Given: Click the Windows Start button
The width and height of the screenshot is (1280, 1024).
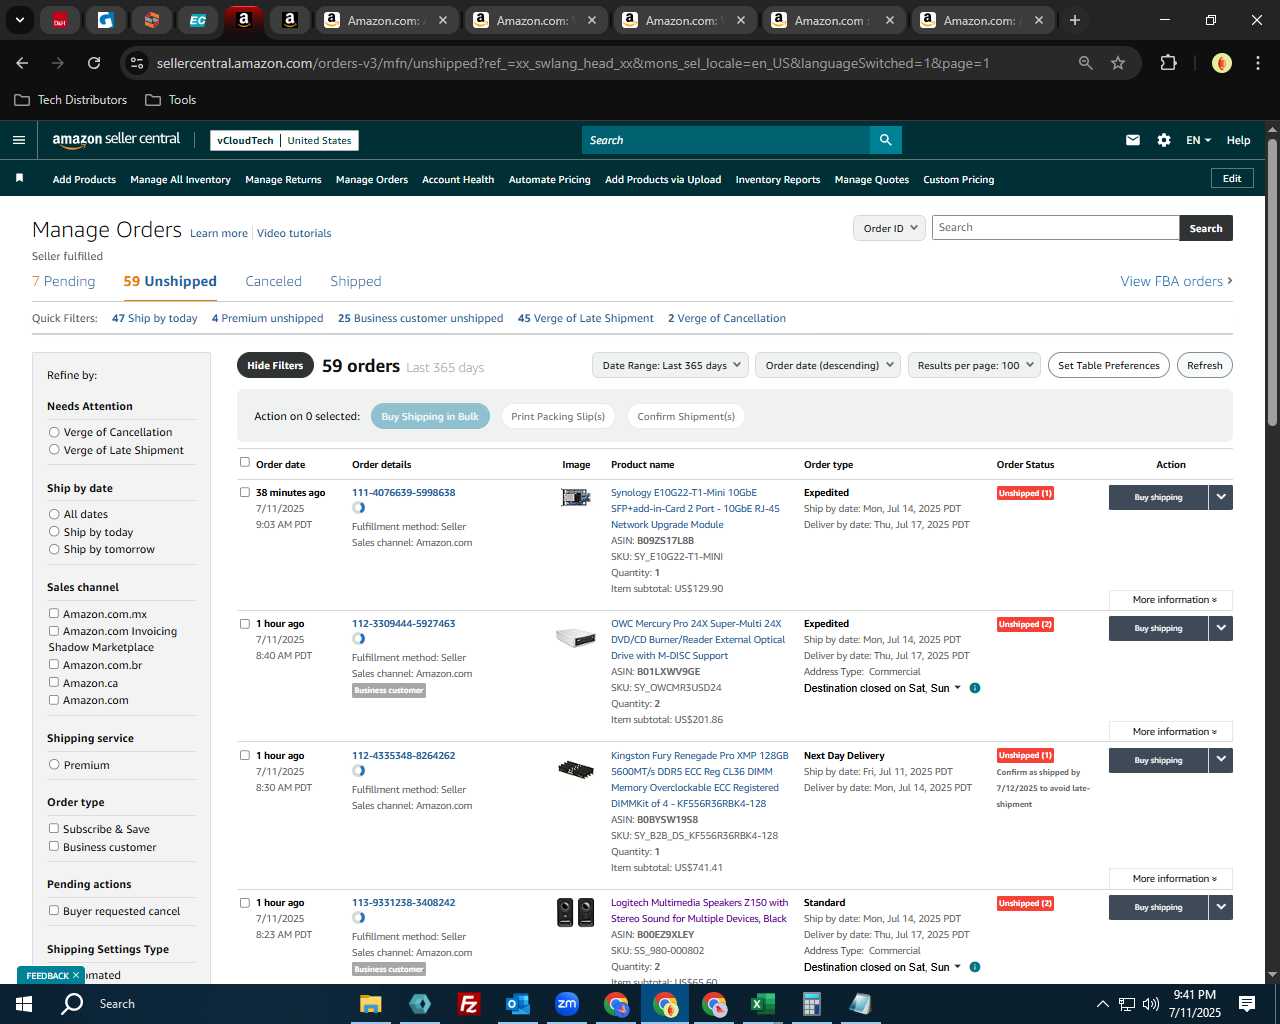Looking at the screenshot, I should point(24,1004).
